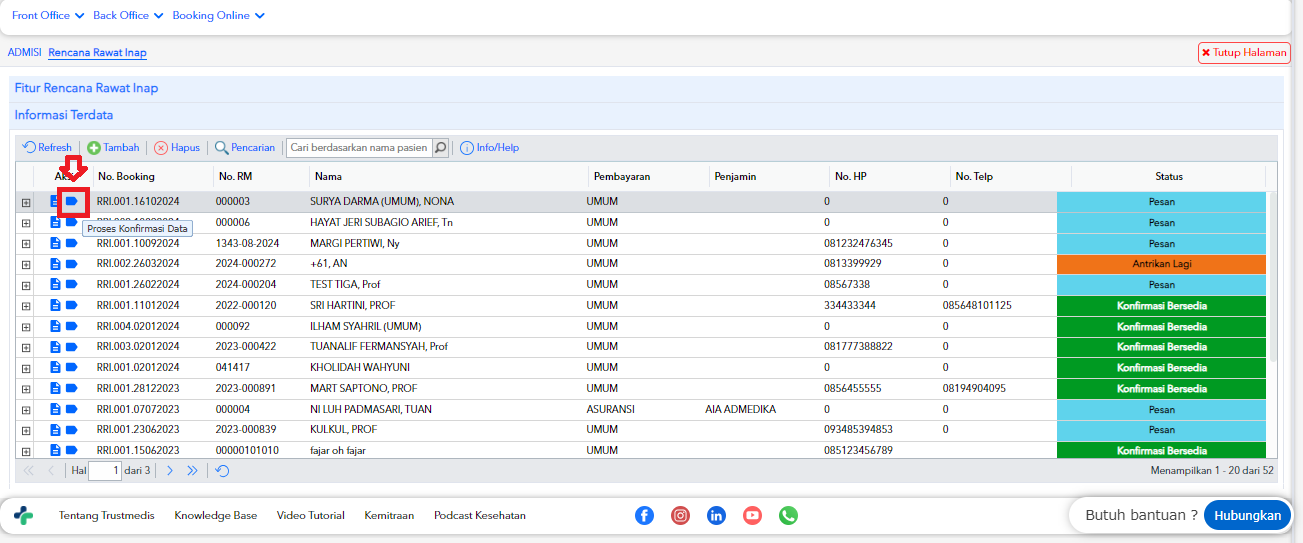Open the Back Office menu
This screenshot has height=543, width=1303.
click(128, 16)
